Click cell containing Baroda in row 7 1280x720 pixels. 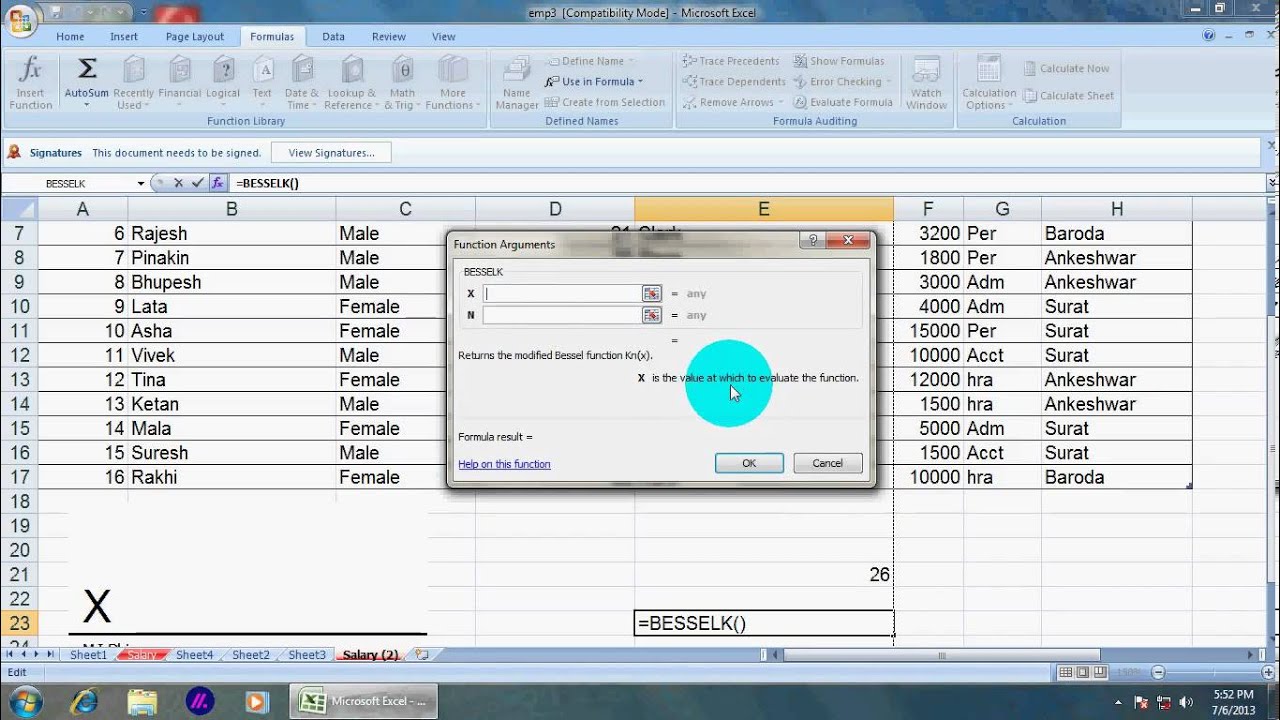click(x=1116, y=233)
